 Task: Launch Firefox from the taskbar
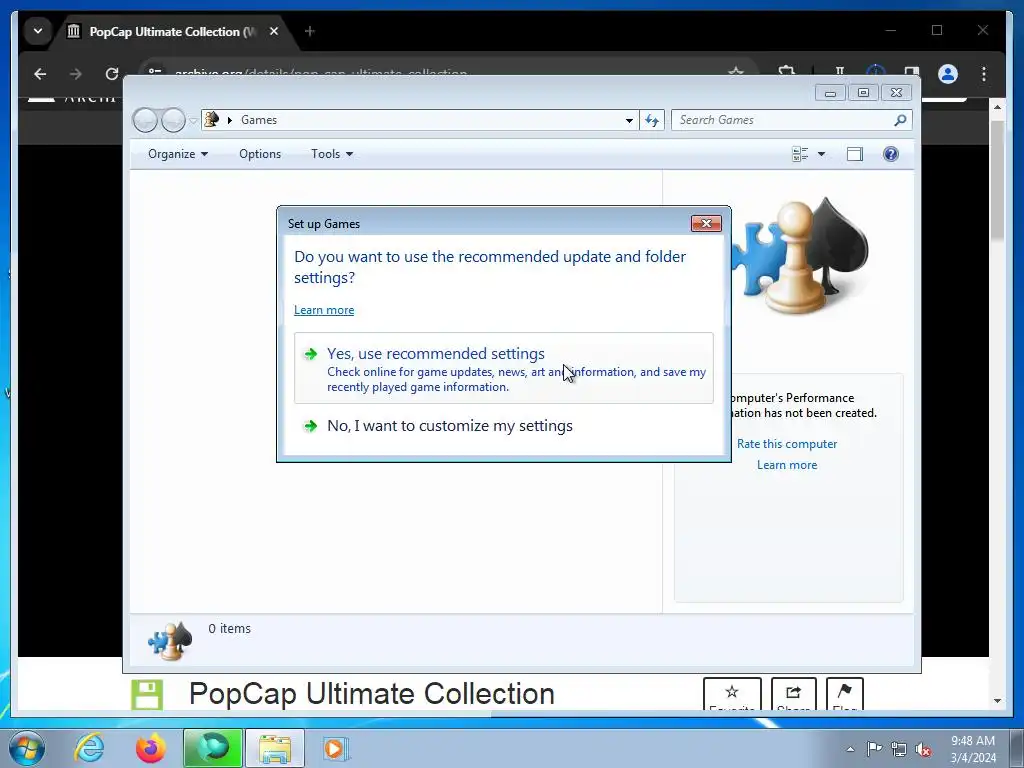pyautogui.click(x=150, y=748)
